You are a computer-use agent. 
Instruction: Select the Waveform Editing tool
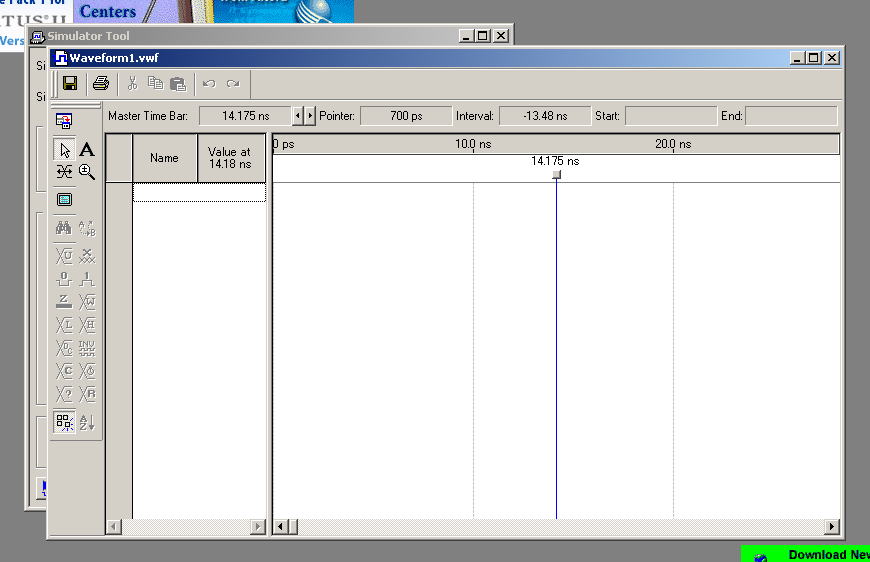pyautogui.click(x=64, y=171)
